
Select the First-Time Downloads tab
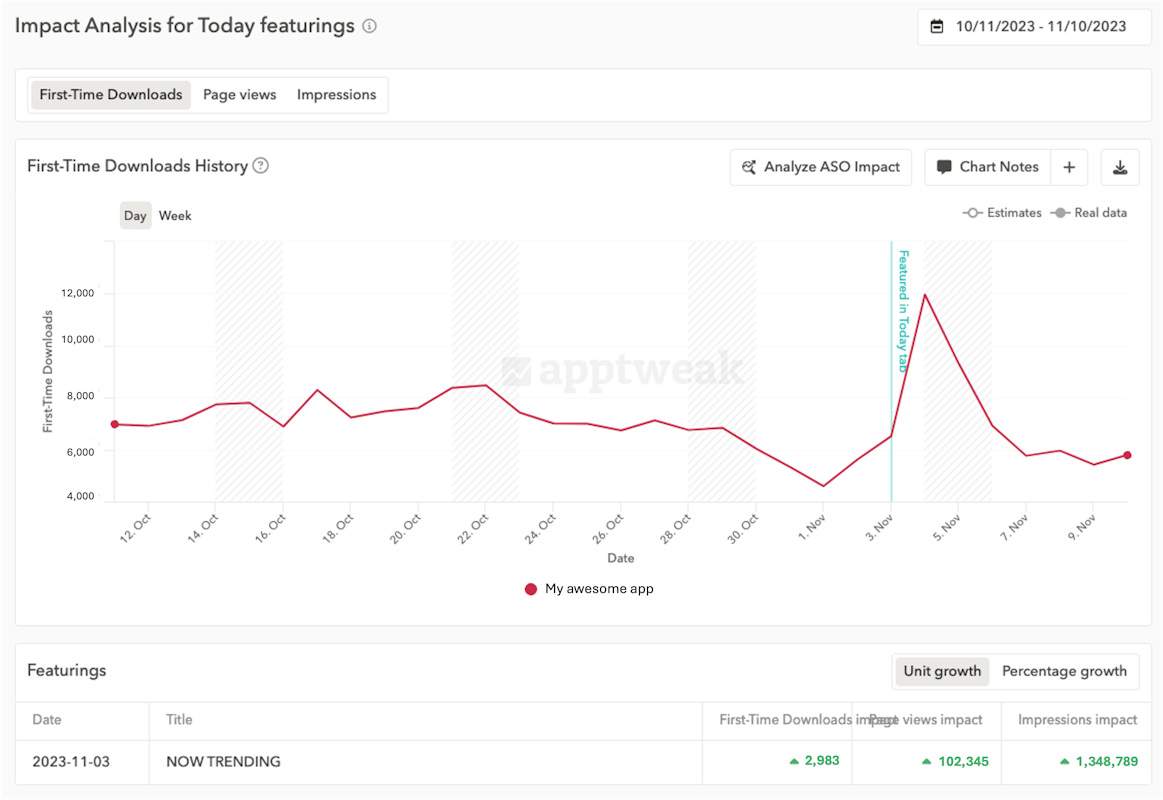[x=111, y=95]
